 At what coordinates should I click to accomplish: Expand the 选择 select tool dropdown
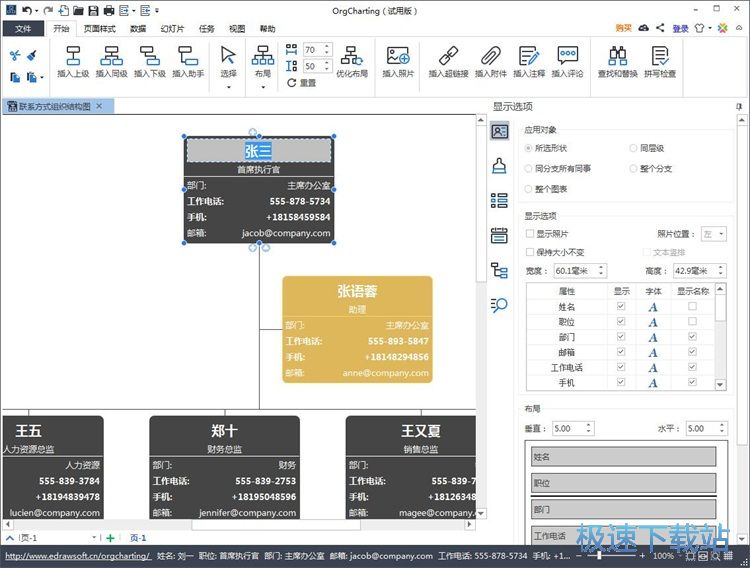(228, 86)
